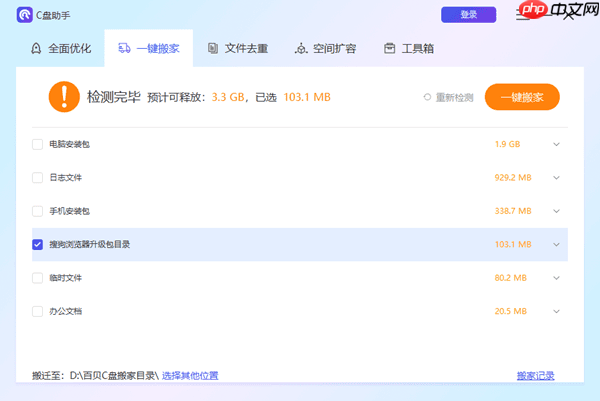600x401 pixels.
Task: Click the orange warning exclamation icon
Action: pyautogui.click(x=63, y=97)
